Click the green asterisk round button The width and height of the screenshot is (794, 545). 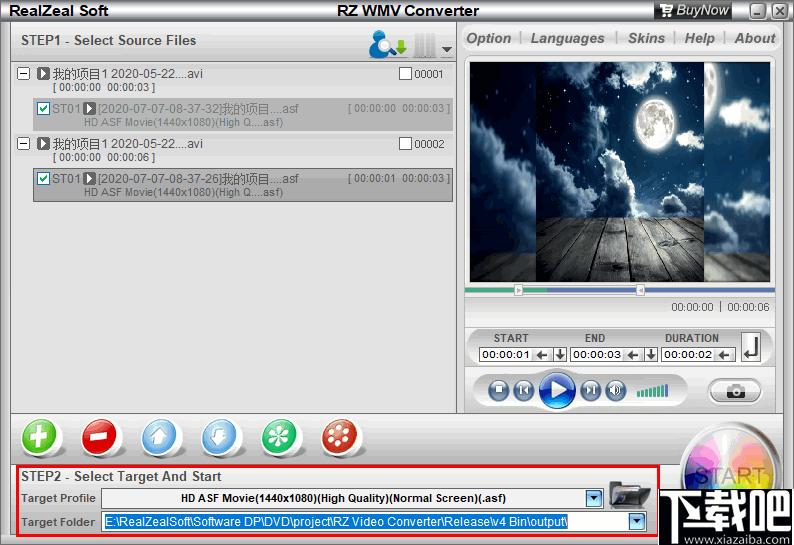tap(280, 436)
